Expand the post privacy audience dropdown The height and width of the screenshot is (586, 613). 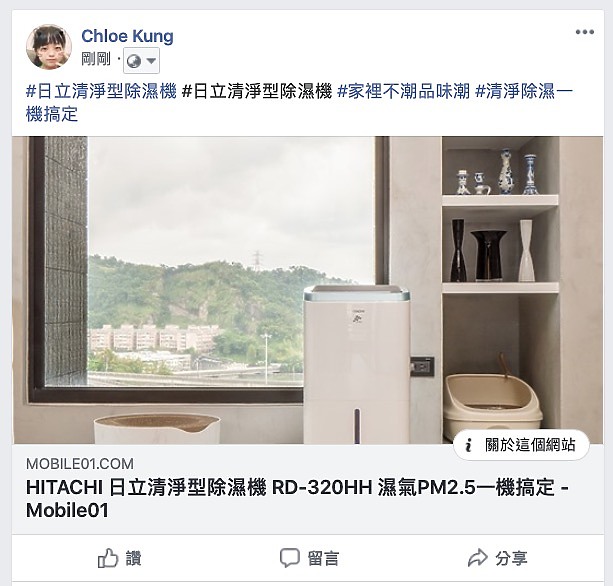142,61
